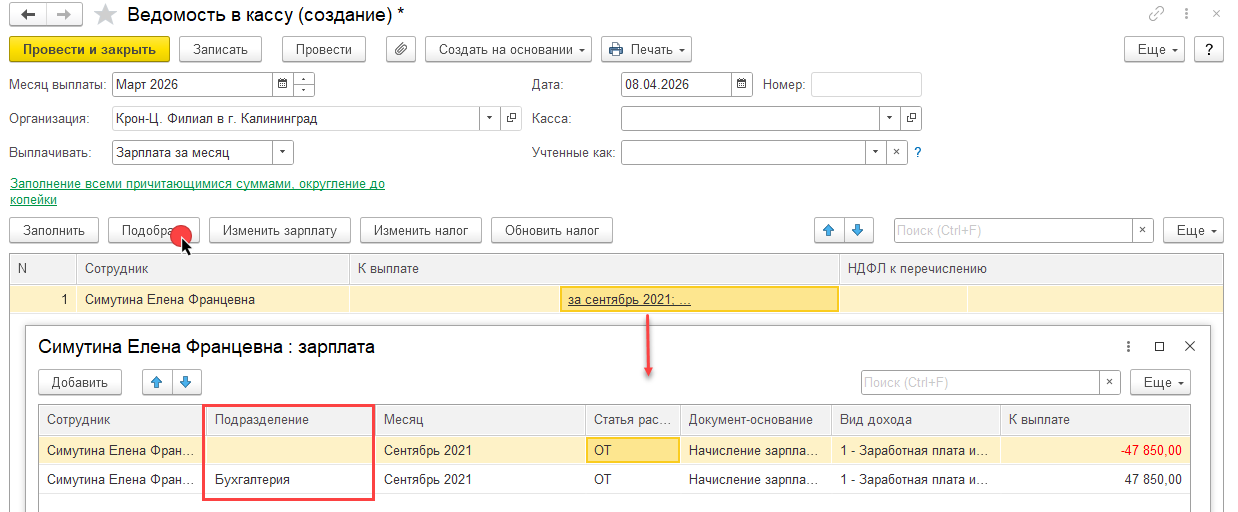This screenshot has height=512, width=1238.
Task: Clear the Учтенные как field
Action: pos(897,153)
